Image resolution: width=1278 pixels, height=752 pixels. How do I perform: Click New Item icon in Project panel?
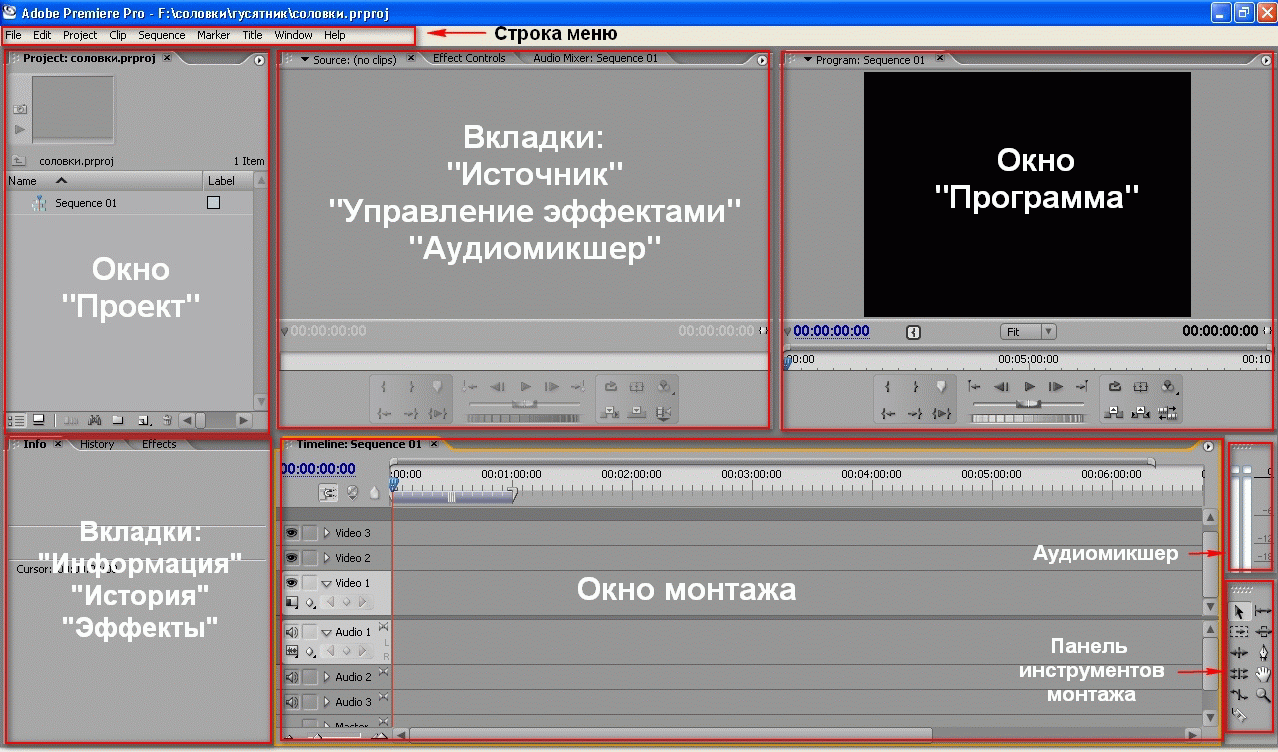[x=144, y=420]
